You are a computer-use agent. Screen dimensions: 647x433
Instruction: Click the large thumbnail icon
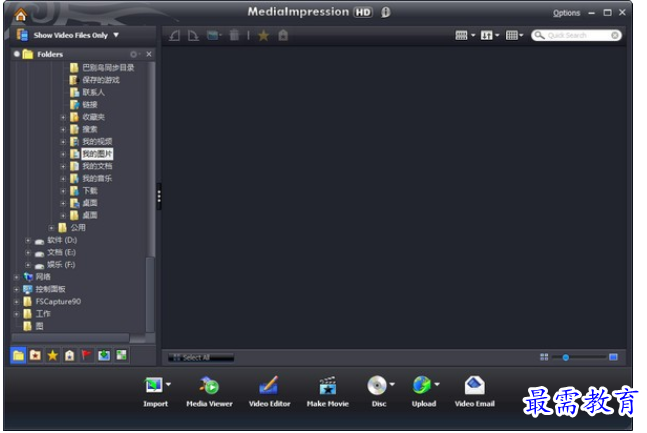(613, 357)
